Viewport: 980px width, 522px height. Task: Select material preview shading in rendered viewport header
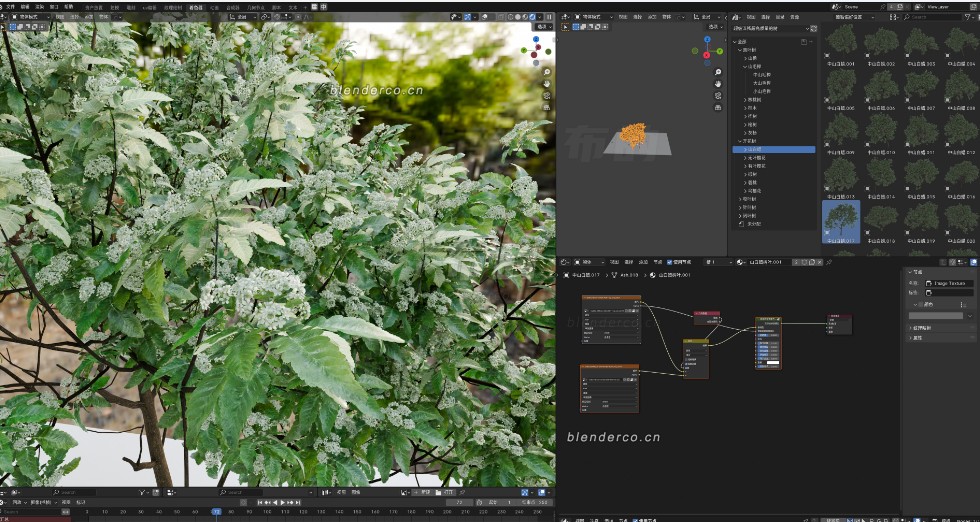[526, 17]
